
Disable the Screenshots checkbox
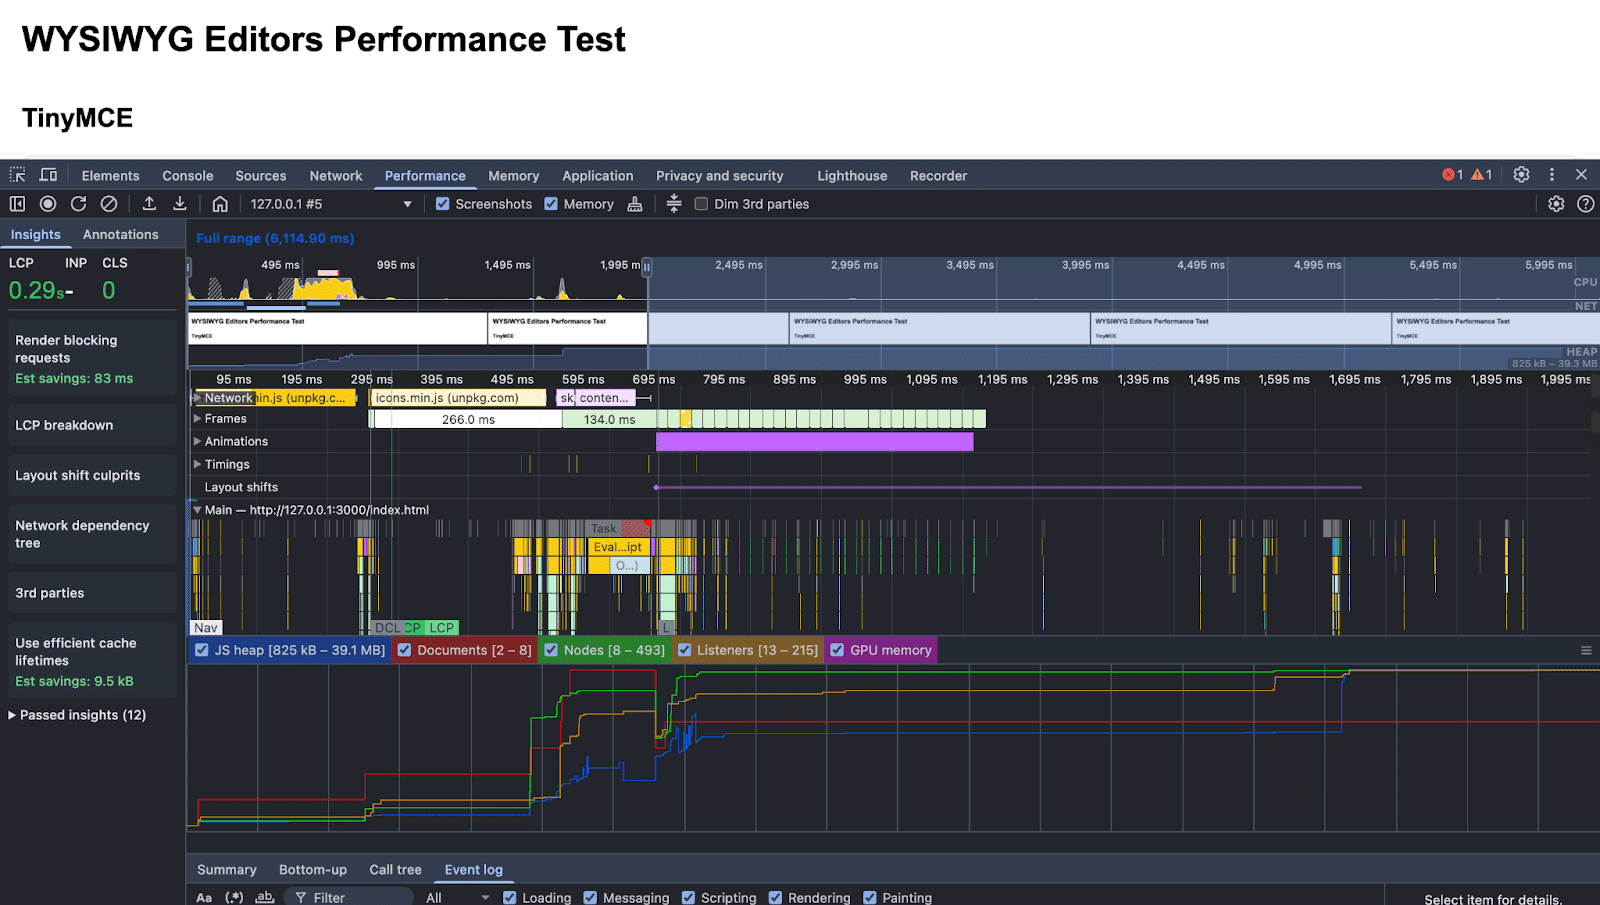tap(443, 204)
